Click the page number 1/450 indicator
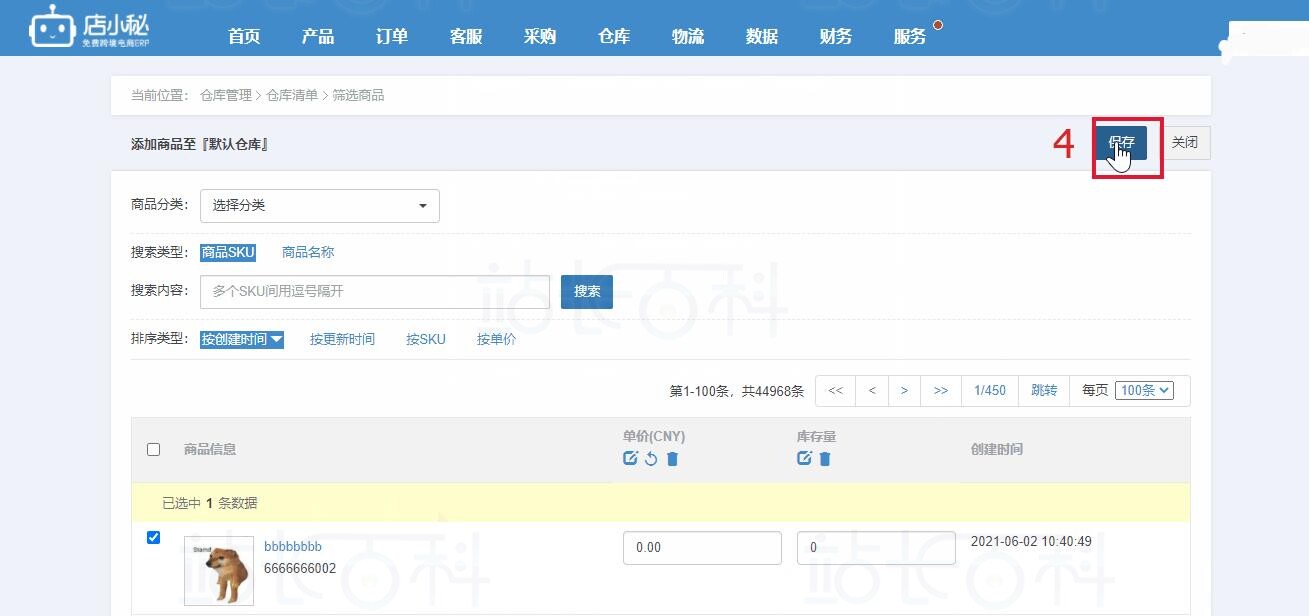Screen dimensions: 1309x616 [x=988, y=390]
